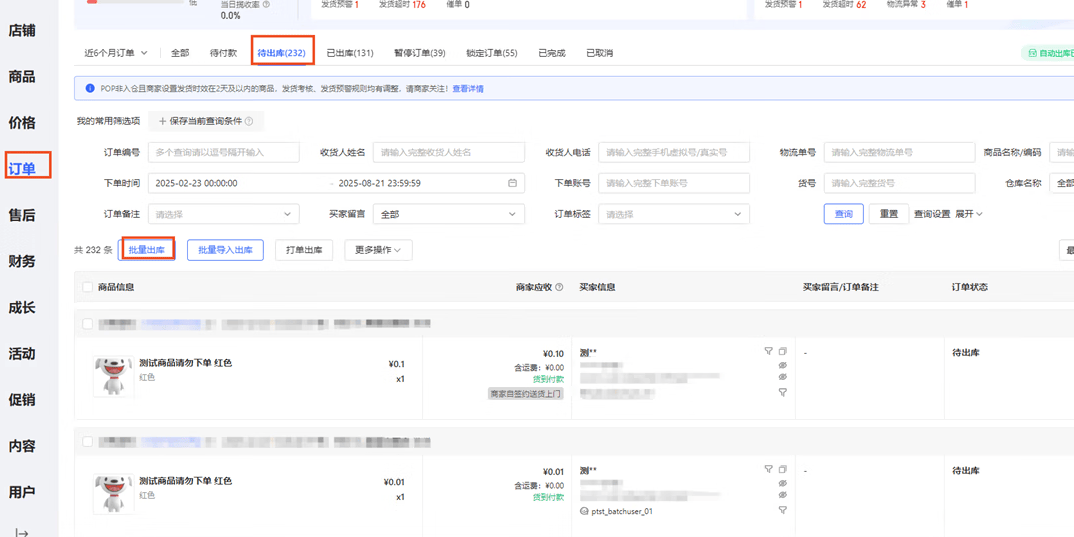This screenshot has width=1074, height=537.
Task: Switch to the 已出库(131) tab
Action: [350, 53]
